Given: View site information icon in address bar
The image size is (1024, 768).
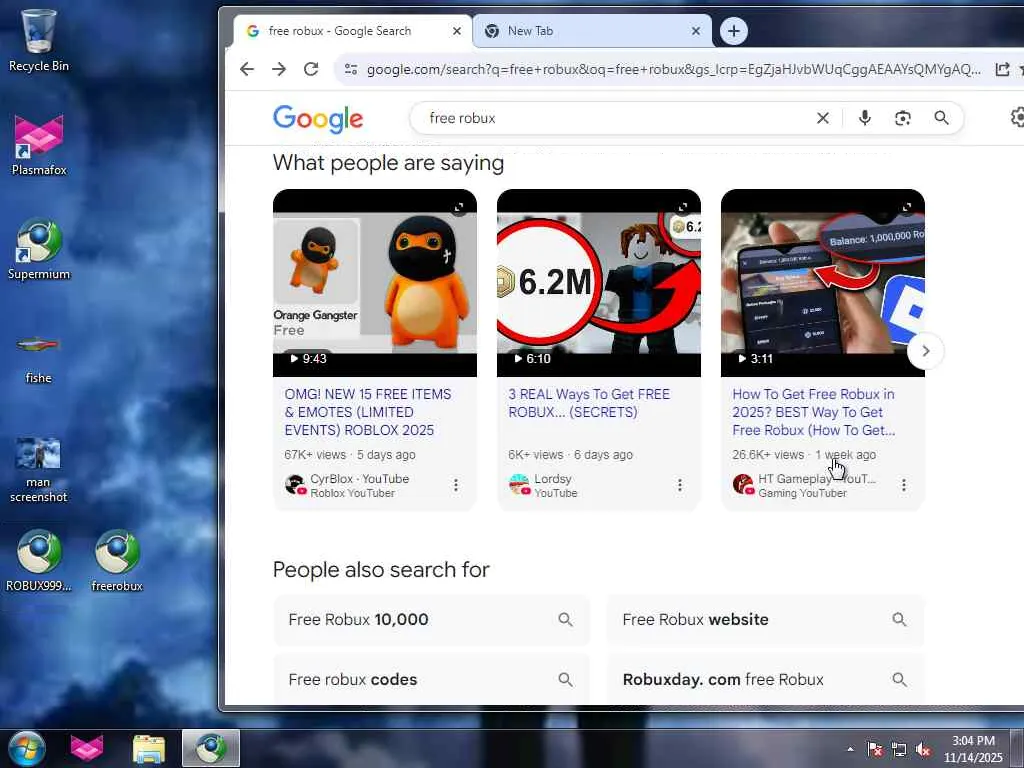Looking at the screenshot, I should (351, 69).
